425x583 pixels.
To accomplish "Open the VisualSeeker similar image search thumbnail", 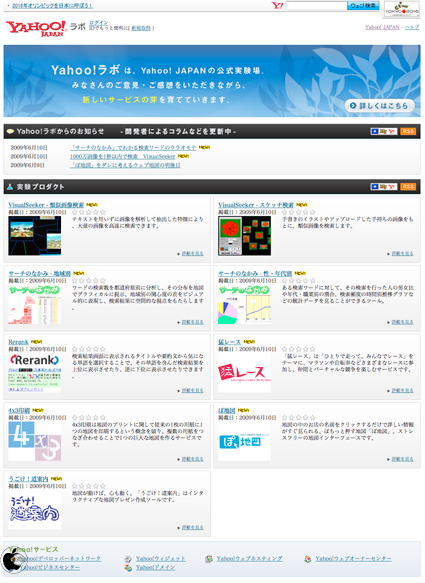I will 35,236.
